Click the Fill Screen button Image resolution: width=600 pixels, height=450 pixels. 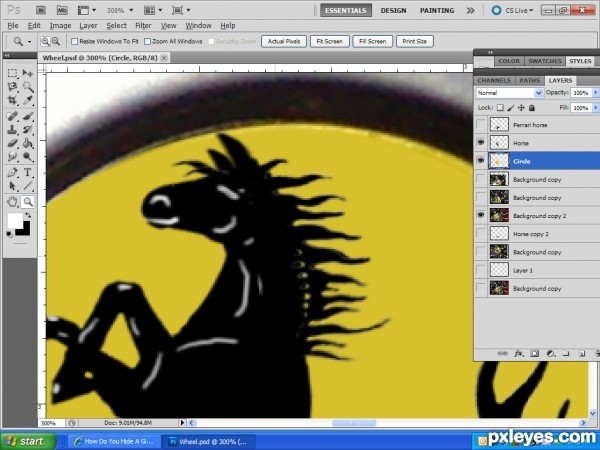pos(372,41)
